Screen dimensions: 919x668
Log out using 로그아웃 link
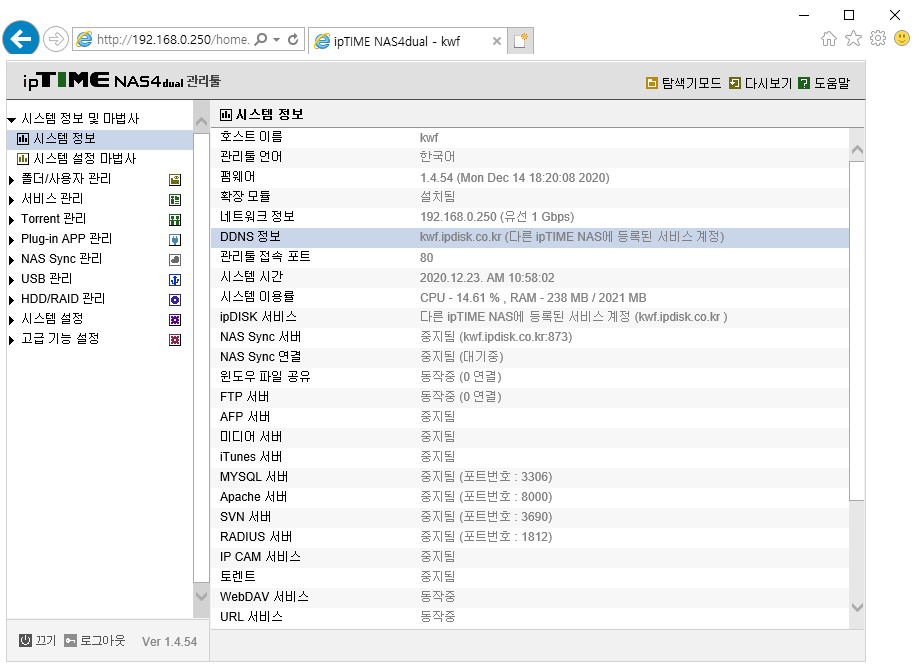pos(95,640)
